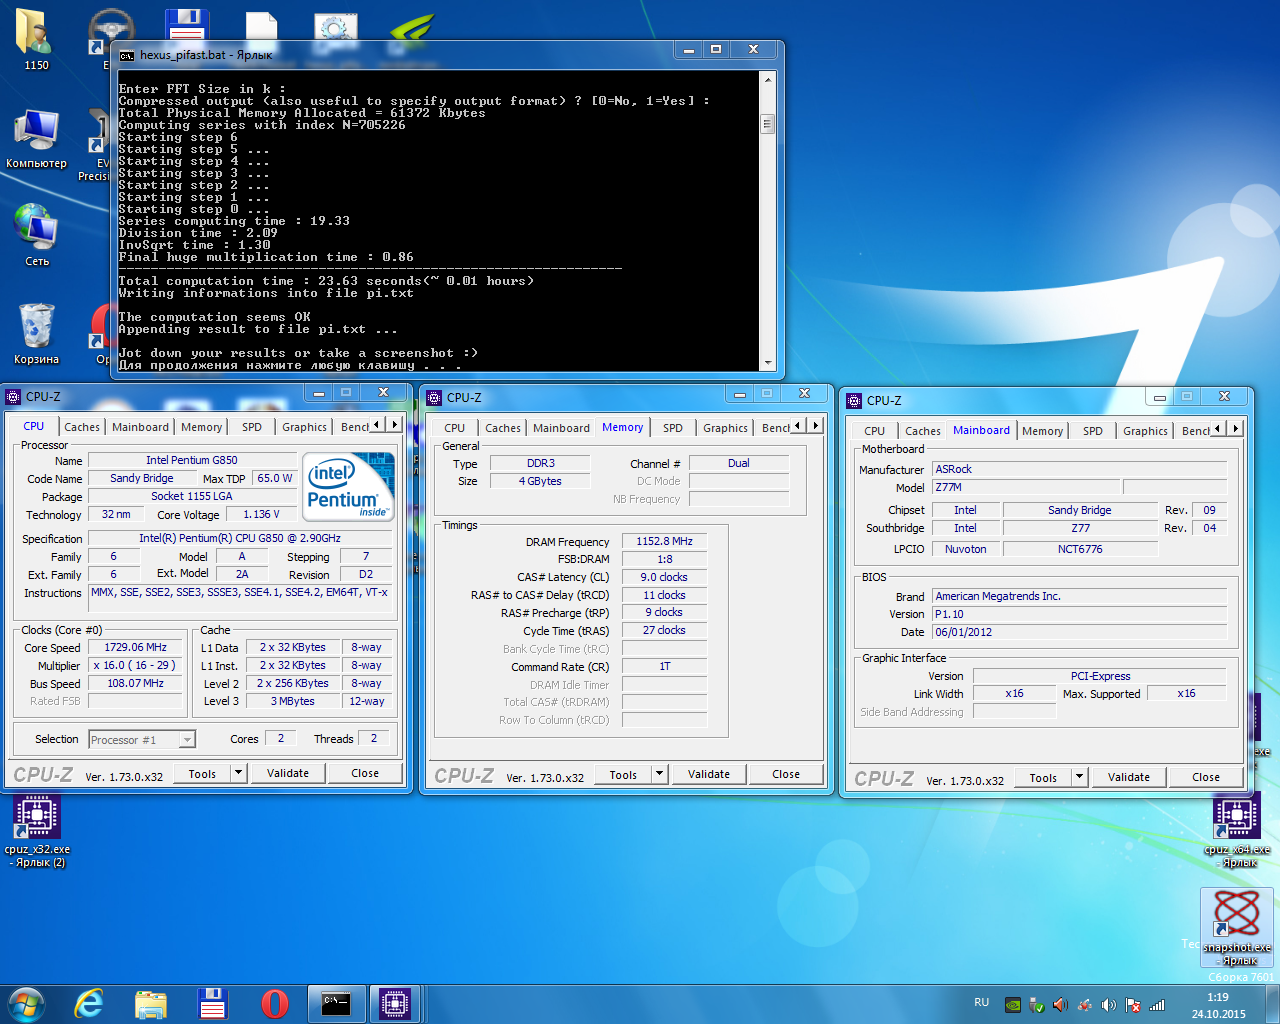Open Компьютер desktop icon
1280x1024 pixels.
(x=36, y=138)
